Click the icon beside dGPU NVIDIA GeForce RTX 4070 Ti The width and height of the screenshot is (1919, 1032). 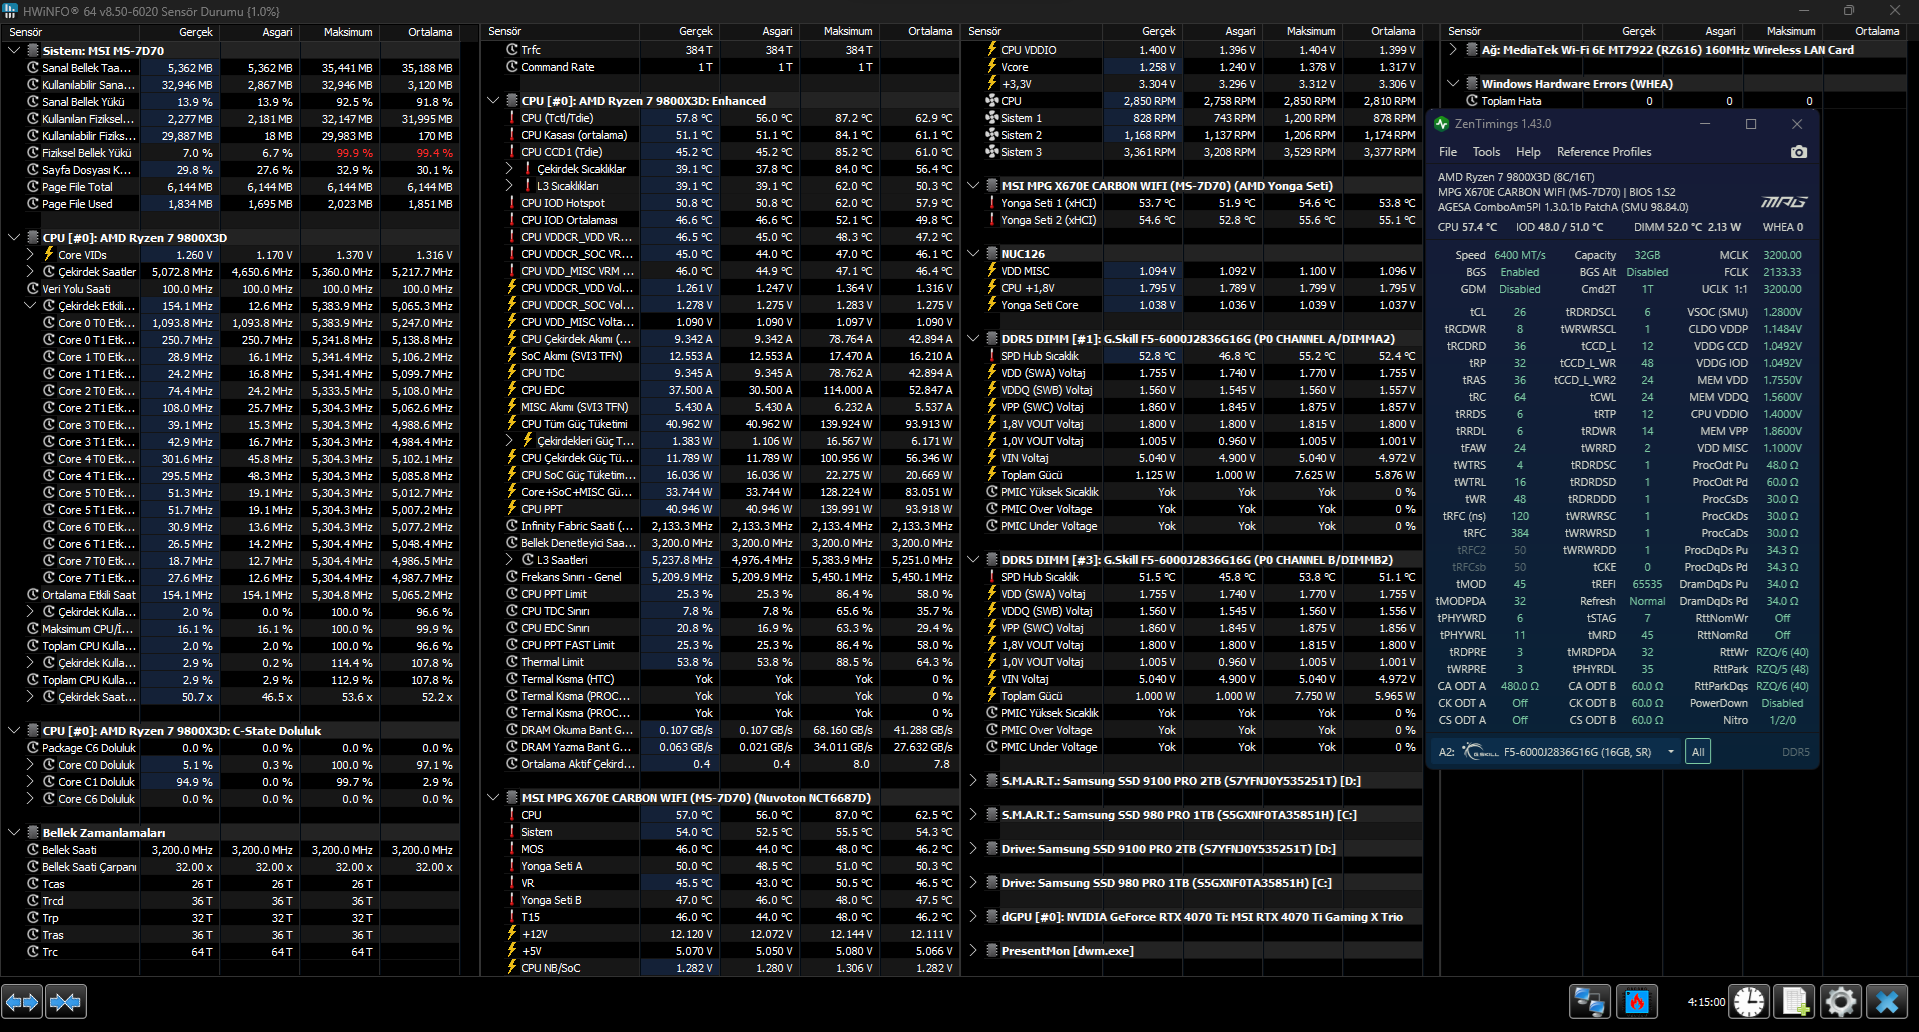pos(992,917)
